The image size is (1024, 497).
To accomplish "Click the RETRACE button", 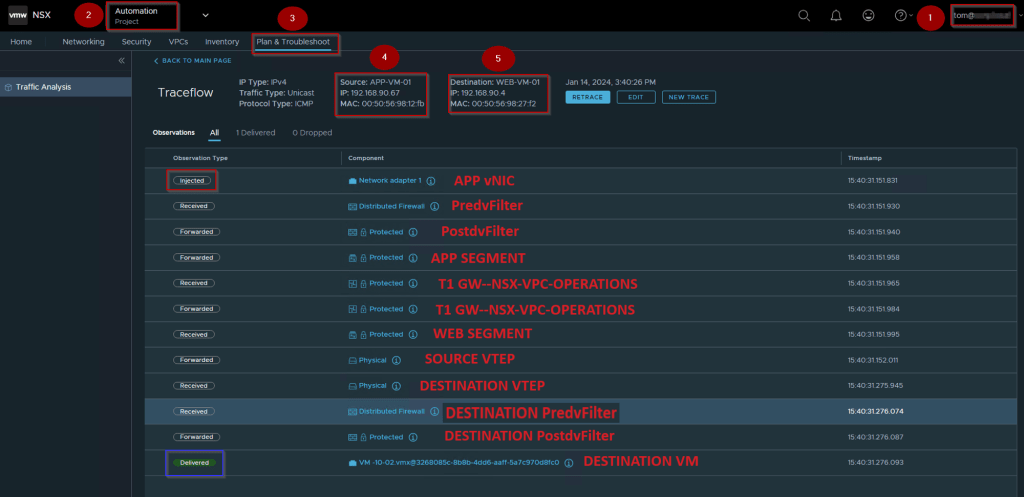I will pyautogui.click(x=587, y=97).
